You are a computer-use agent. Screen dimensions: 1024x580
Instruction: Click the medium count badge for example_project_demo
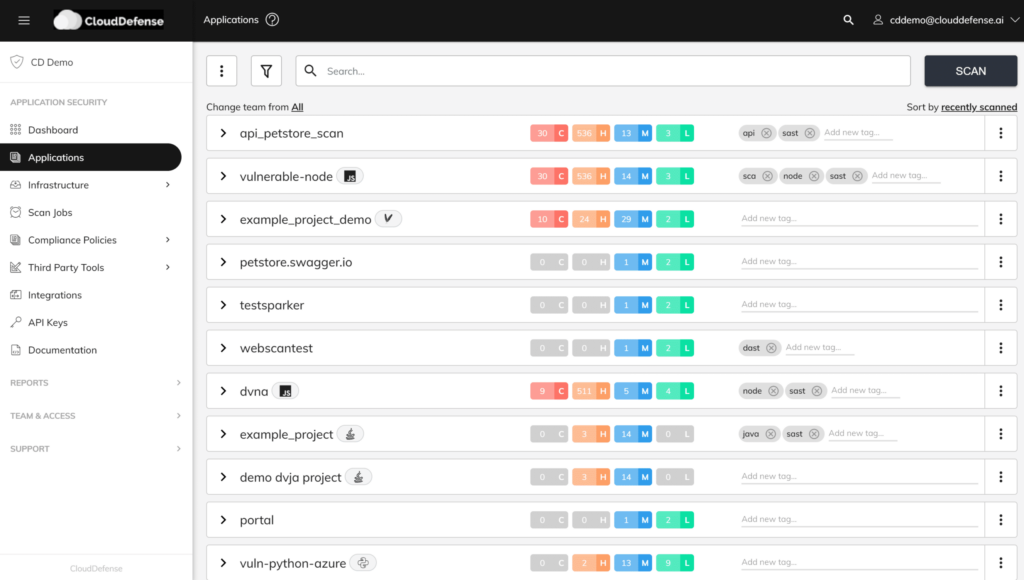tap(633, 219)
